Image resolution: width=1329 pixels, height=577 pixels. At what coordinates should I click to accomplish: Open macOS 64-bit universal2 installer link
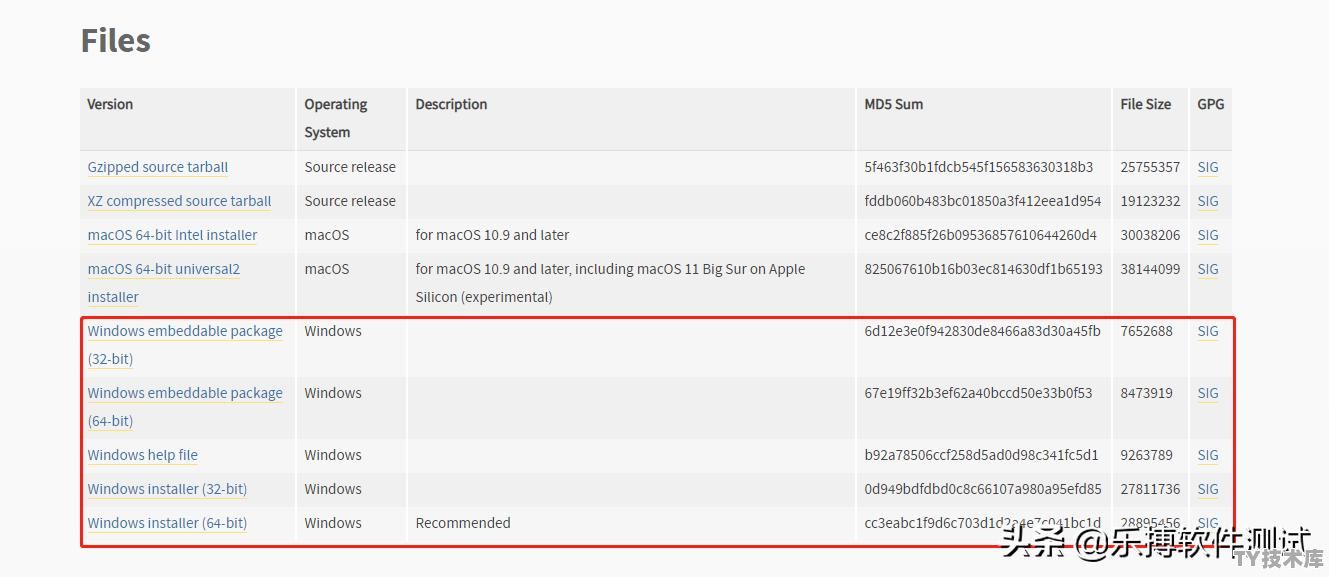click(164, 283)
